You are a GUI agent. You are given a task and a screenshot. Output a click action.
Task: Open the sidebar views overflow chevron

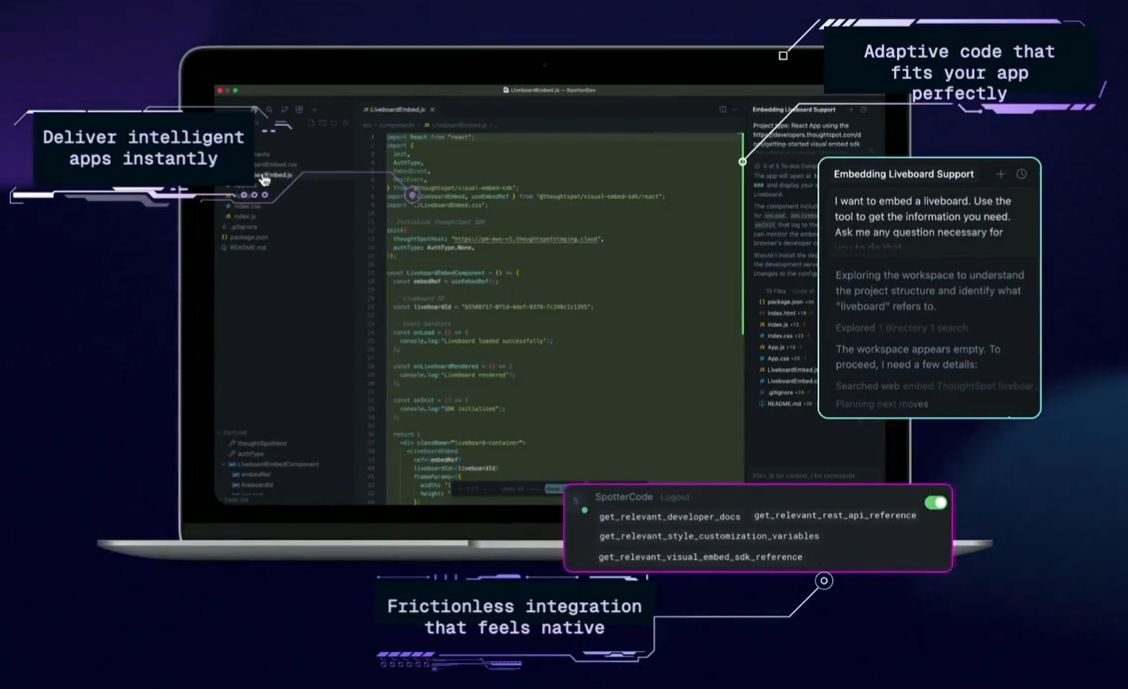click(x=314, y=110)
